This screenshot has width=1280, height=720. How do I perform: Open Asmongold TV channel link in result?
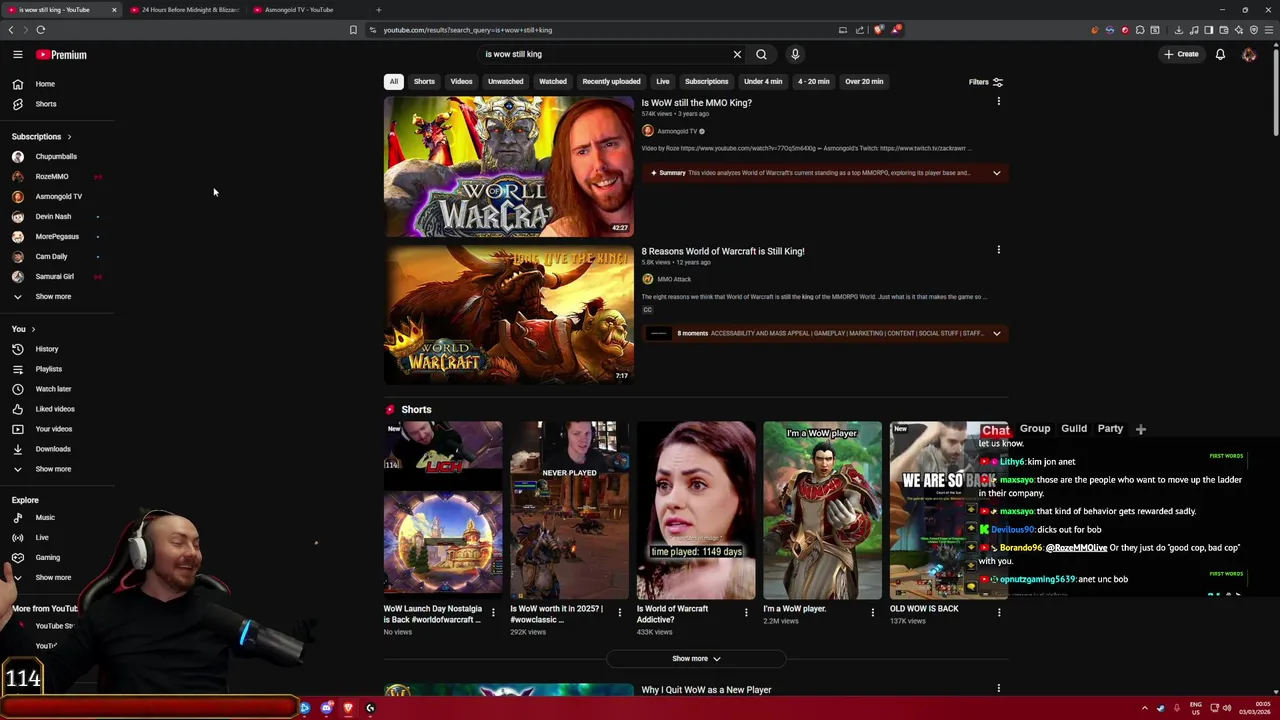677,131
